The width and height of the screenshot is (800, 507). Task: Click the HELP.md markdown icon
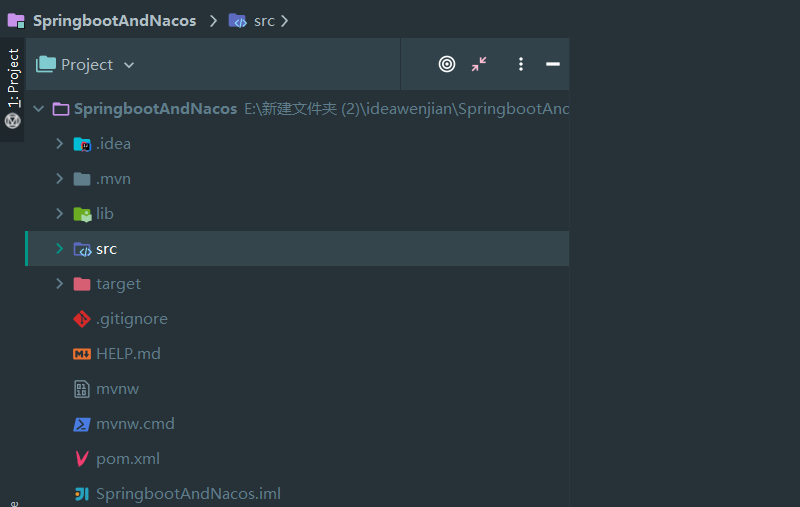pyautogui.click(x=82, y=354)
